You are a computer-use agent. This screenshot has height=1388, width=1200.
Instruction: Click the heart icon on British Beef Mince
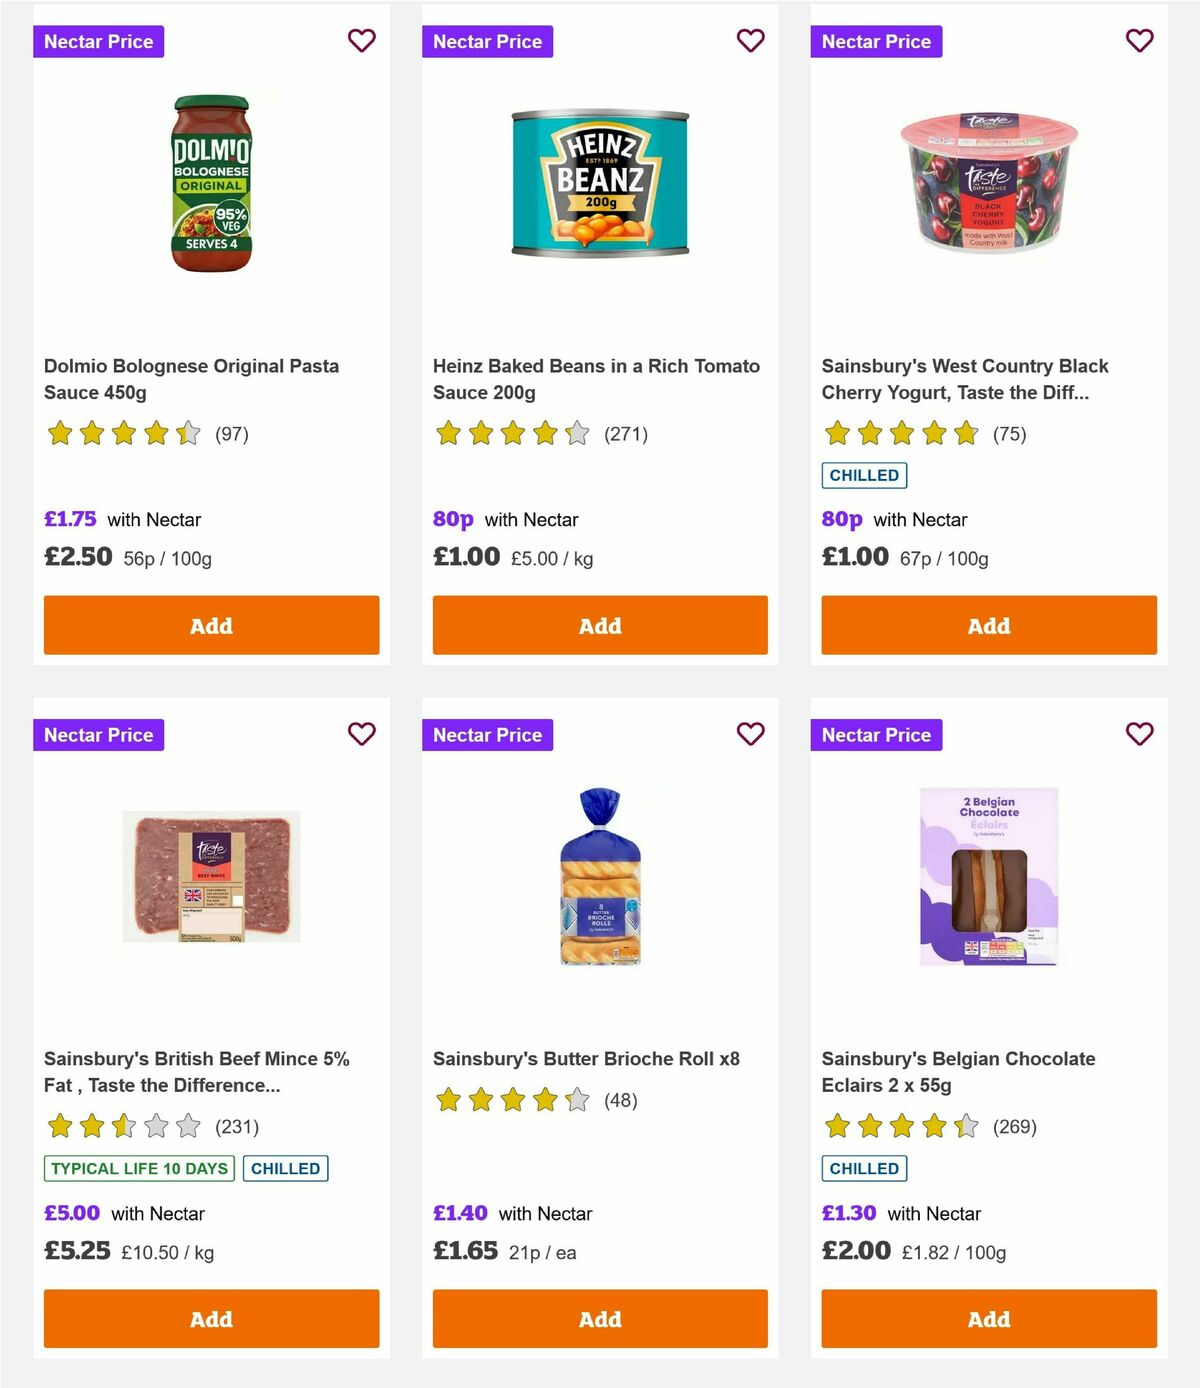[x=361, y=734]
